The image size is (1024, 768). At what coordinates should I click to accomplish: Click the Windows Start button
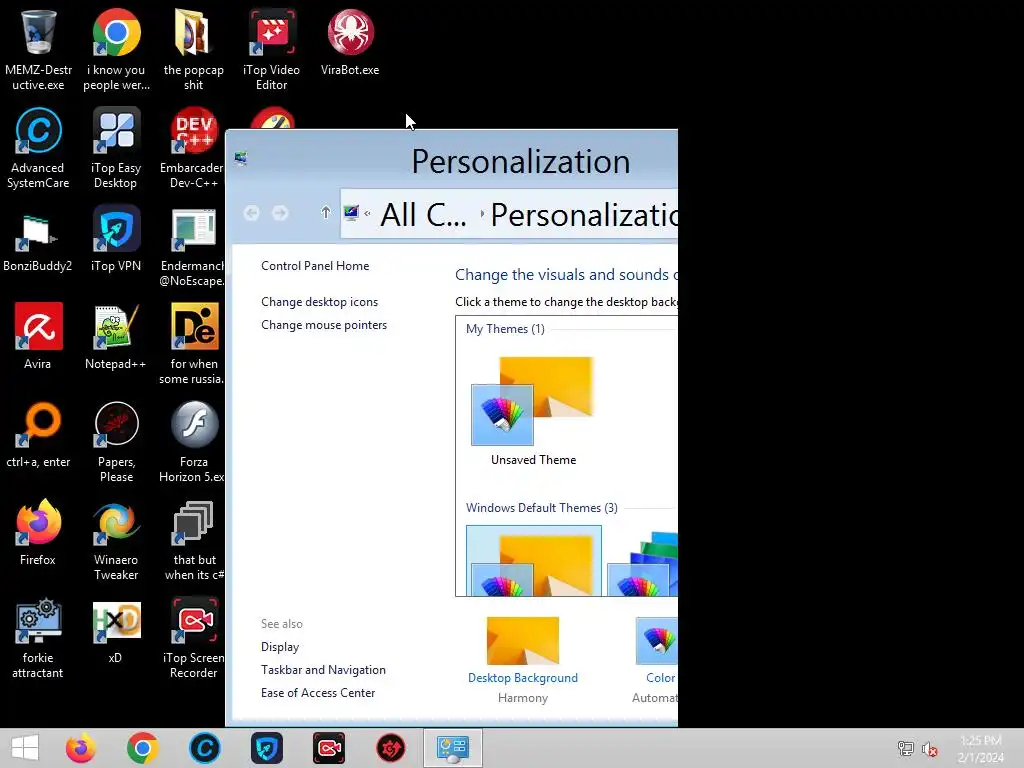coord(25,748)
